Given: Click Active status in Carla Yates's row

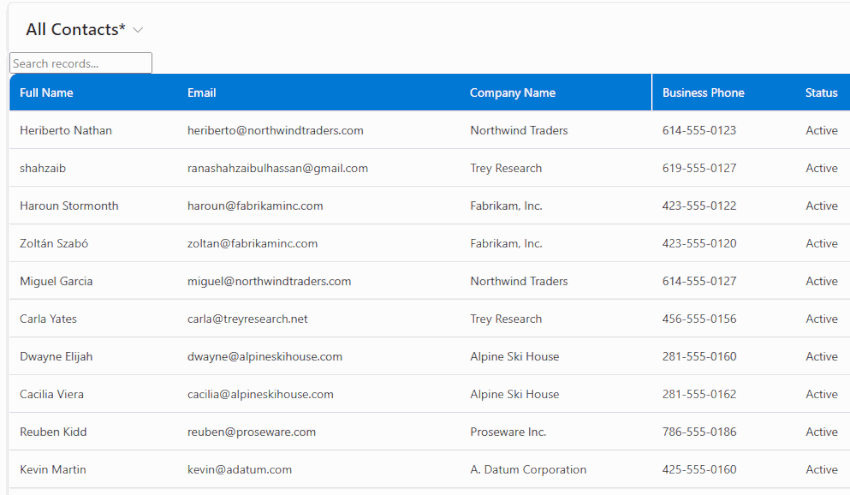Looking at the screenshot, I should 821,319.
